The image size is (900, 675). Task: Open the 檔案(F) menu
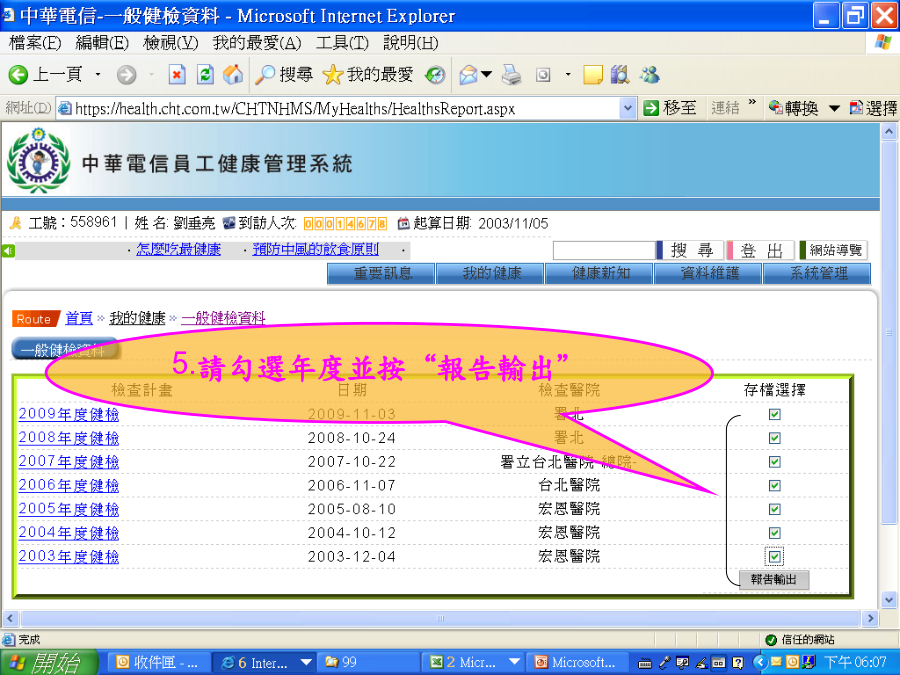pyautogui.click(x=35, y=43)
